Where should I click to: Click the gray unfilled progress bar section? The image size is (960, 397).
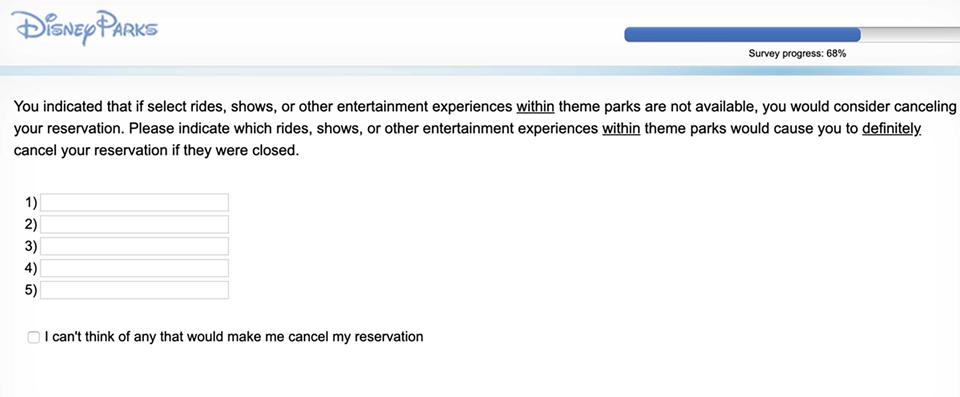(910, 35)
